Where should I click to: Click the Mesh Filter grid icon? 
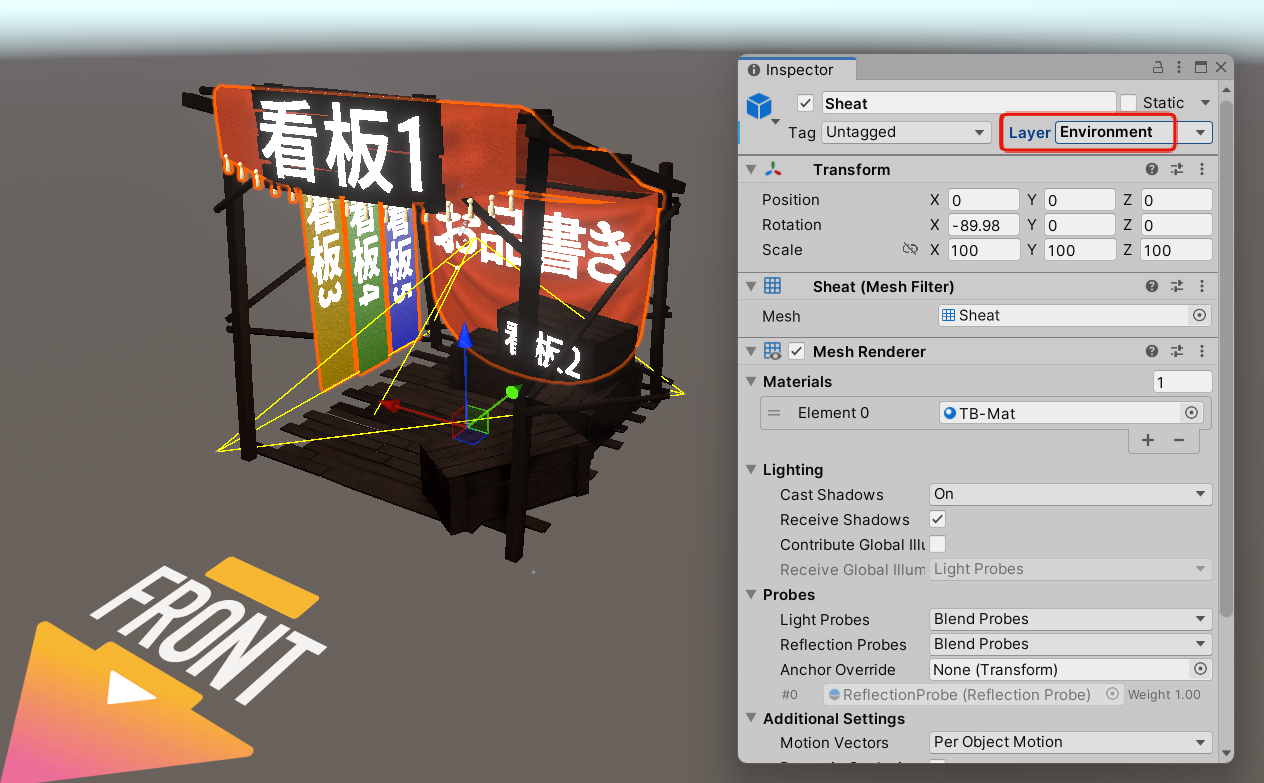click(773, 287)
